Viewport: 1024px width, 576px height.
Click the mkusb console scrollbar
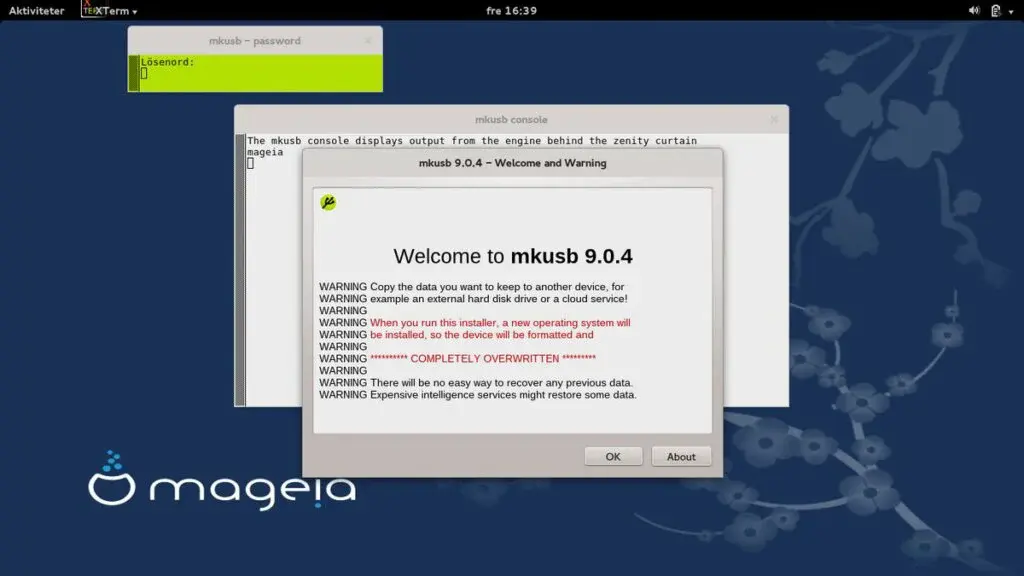click(x=240, y=270)
